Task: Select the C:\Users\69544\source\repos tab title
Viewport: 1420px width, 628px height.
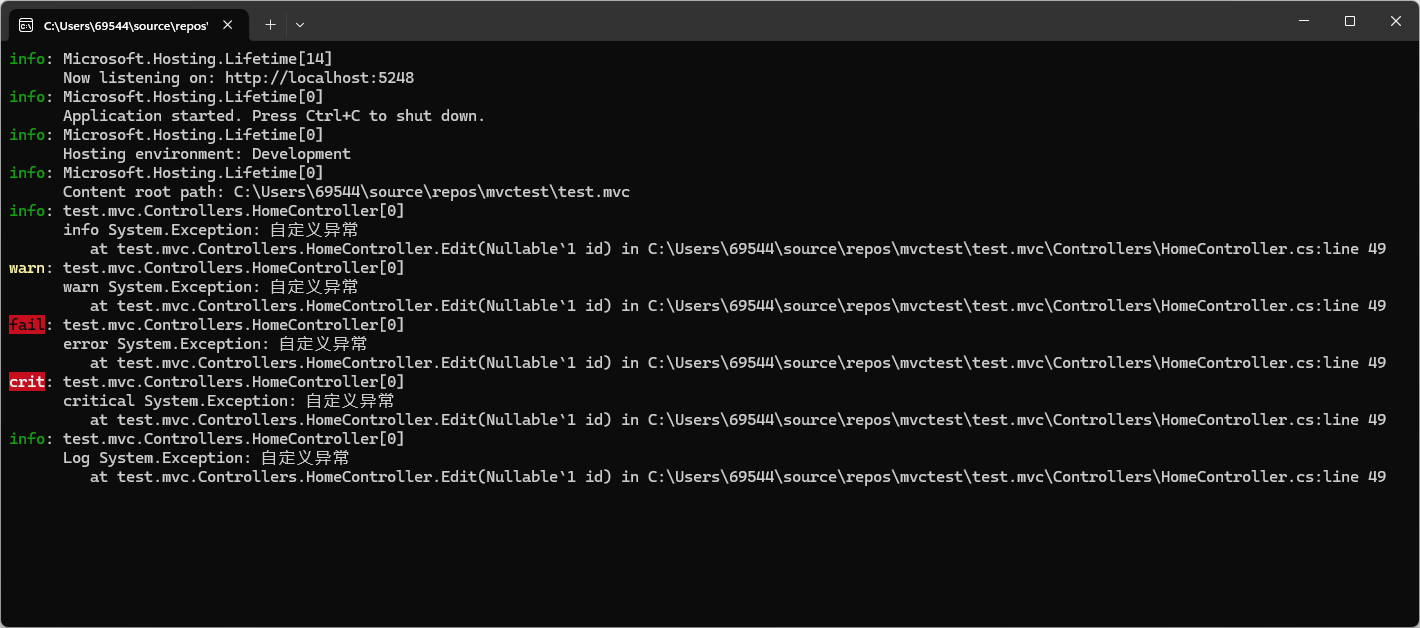Action: tap(125, 24)
